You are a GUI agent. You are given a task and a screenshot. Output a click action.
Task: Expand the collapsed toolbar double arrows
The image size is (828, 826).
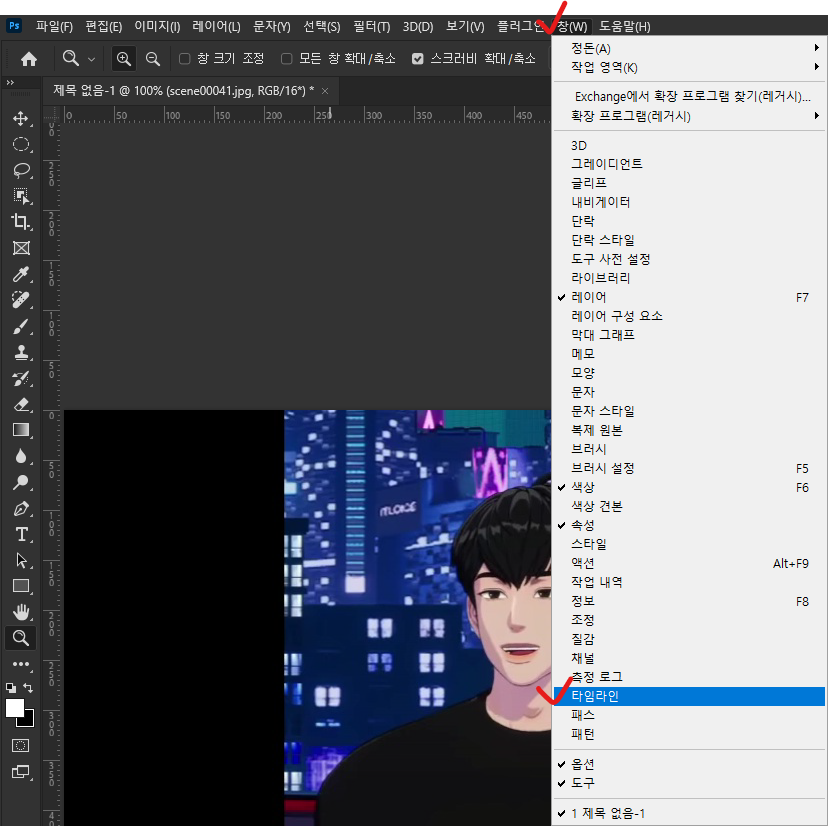[x=10, y=82]
